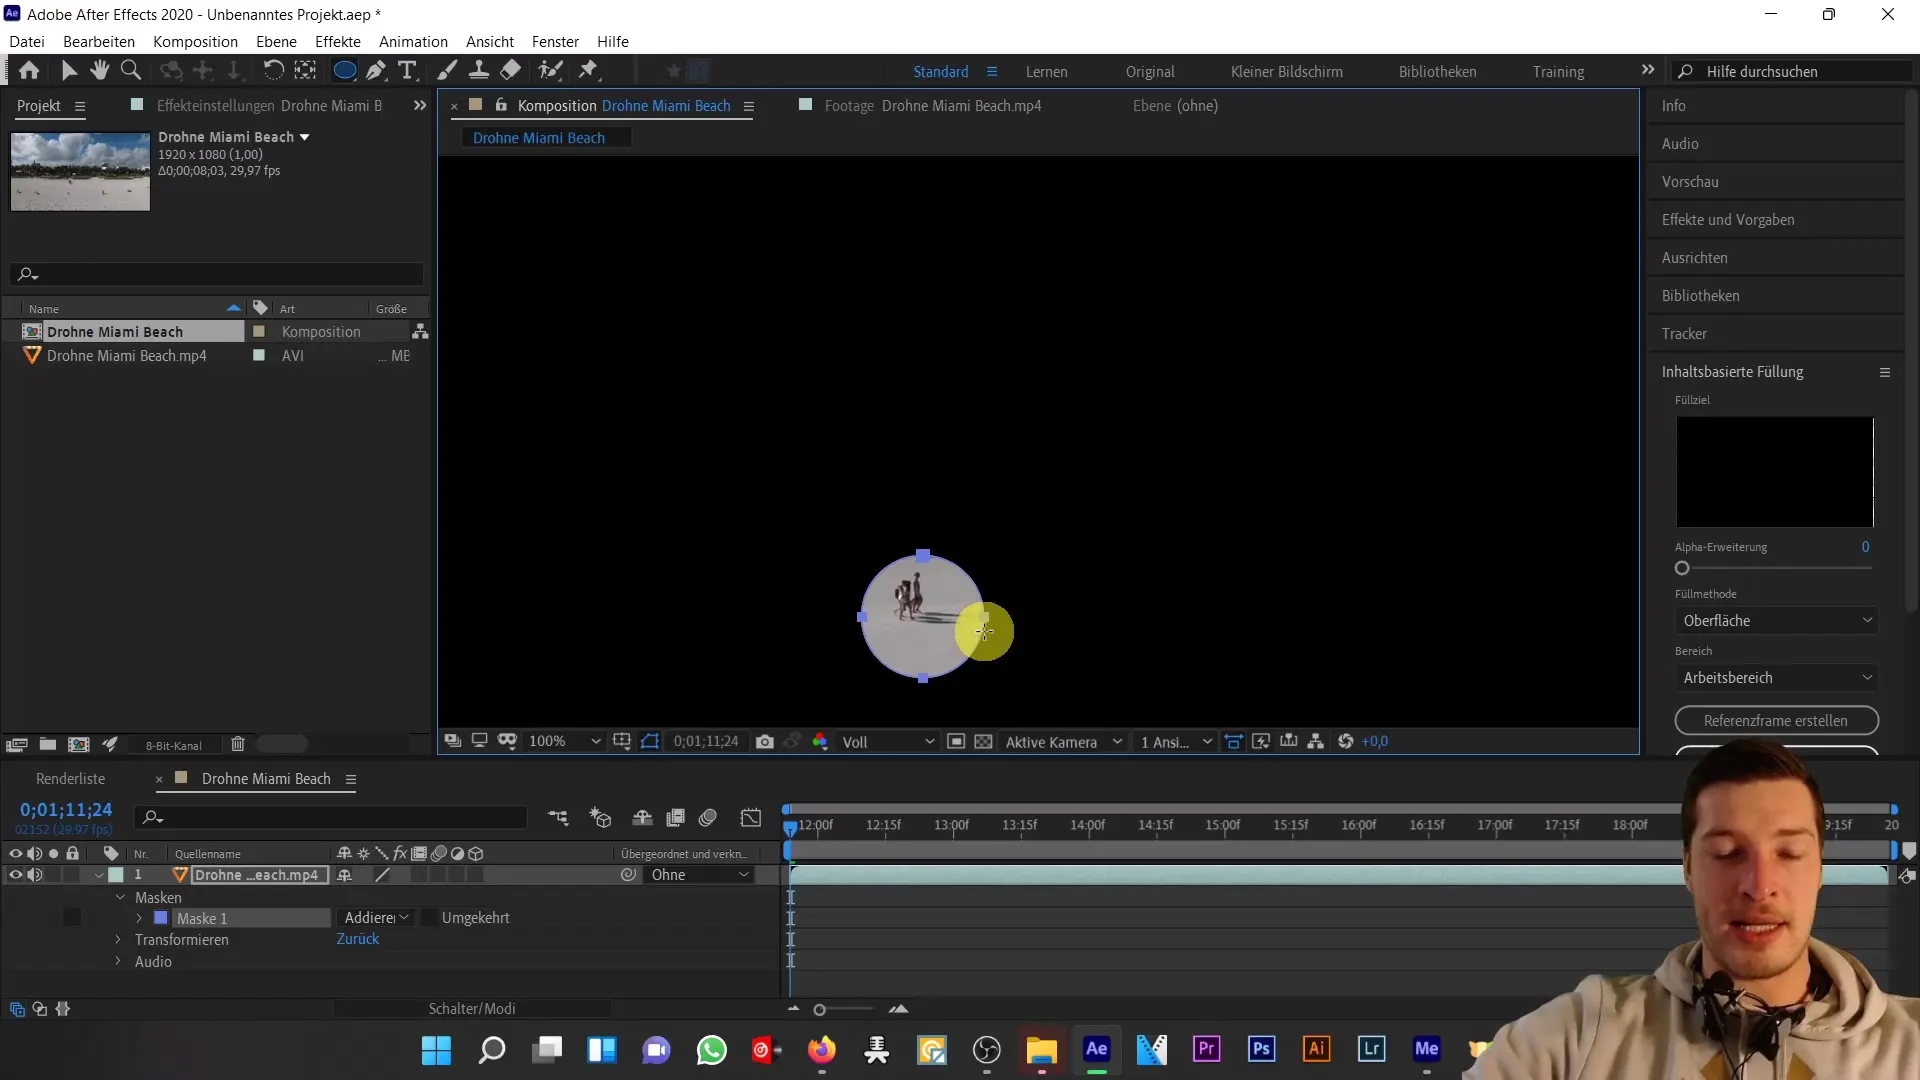Select the Selection arrow tool
1920x1080 pixels.
point(68,70)
